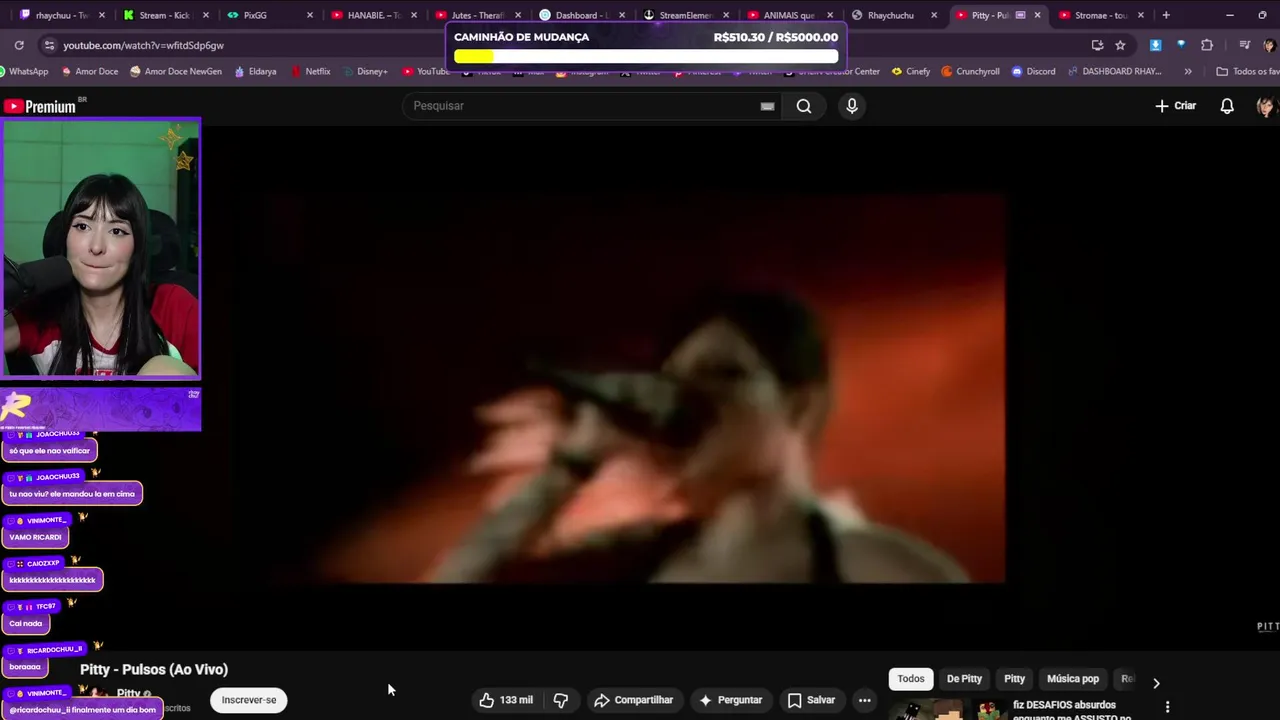Screen dimensions: 1280x720
Task: Open the Eldarya bookmark
Action: pyautogui.click(x=255, y=71)
